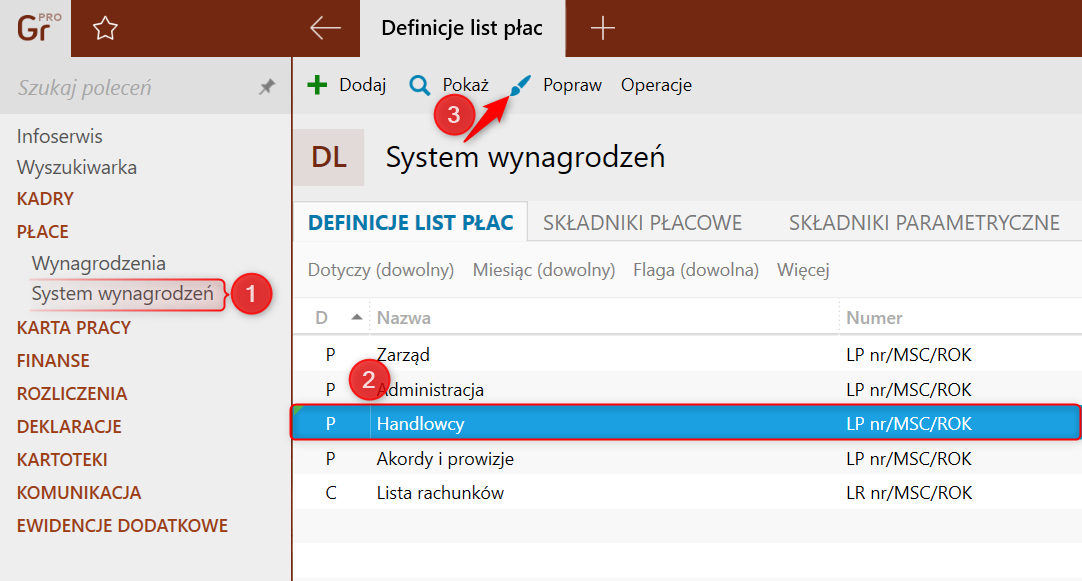
Task: Click the Gr PRO application logo
Action: [x=37, y=28]
